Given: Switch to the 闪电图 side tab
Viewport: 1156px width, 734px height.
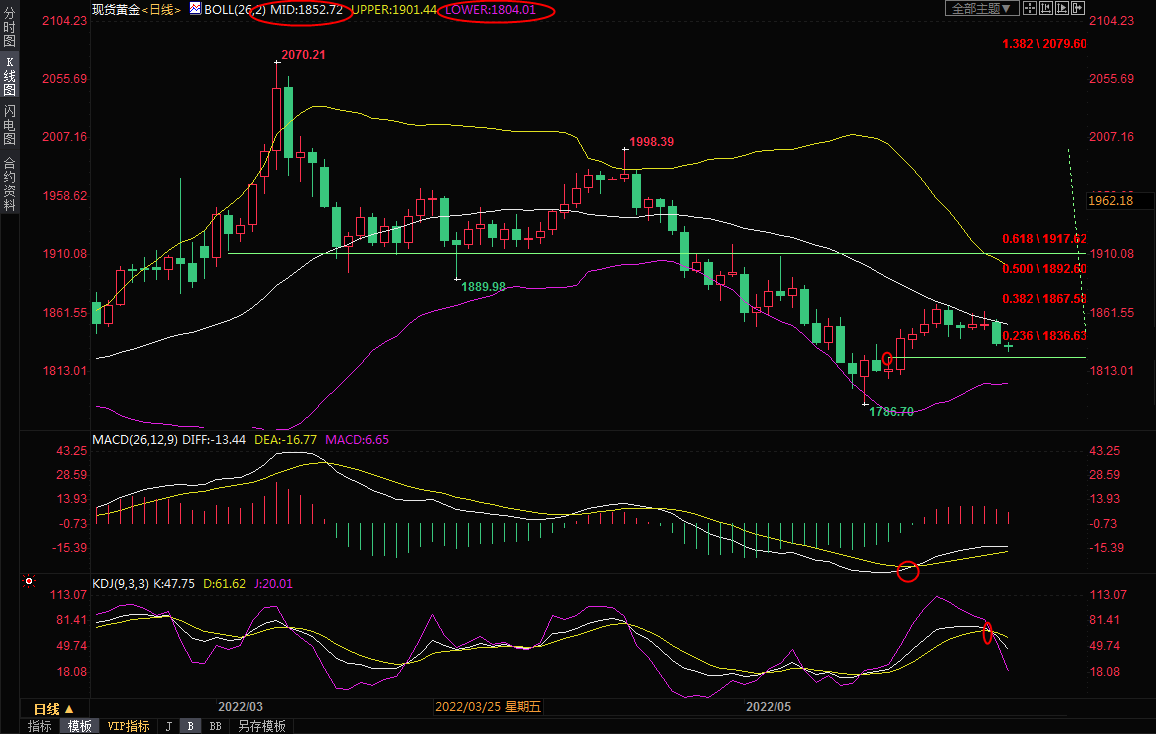Looking at the screenshot, I should click(9, 125).
